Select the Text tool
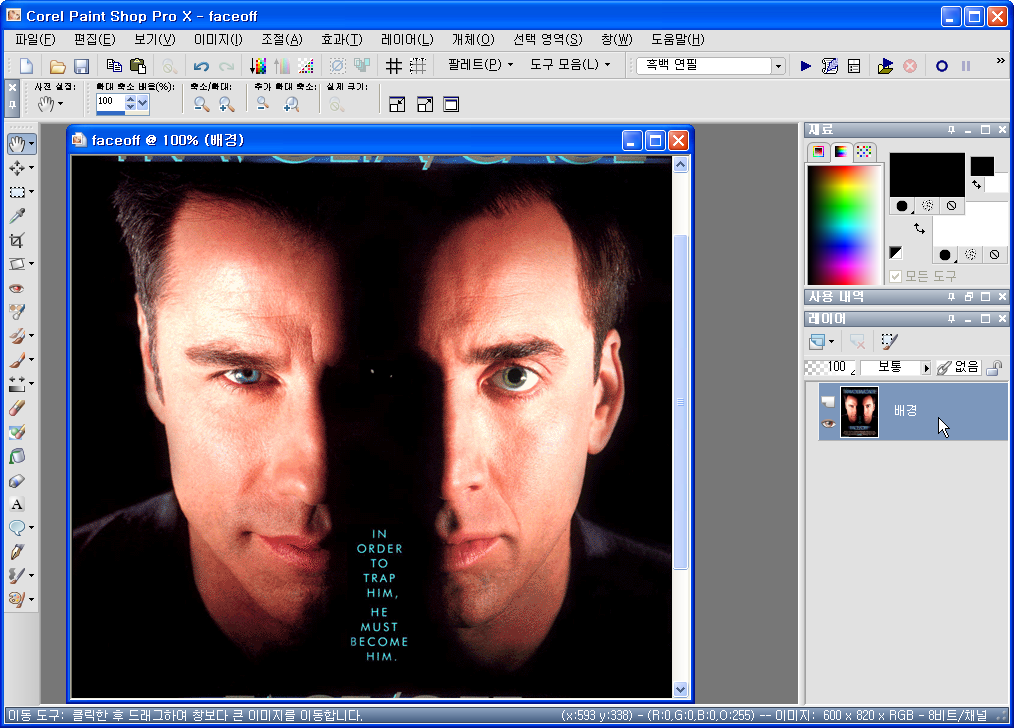Viewport: 1014px width, 728px height. (17, 504)
